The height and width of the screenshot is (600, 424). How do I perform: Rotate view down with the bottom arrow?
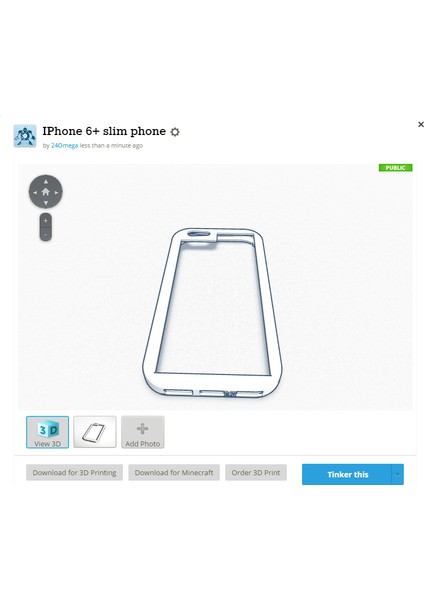46,203
